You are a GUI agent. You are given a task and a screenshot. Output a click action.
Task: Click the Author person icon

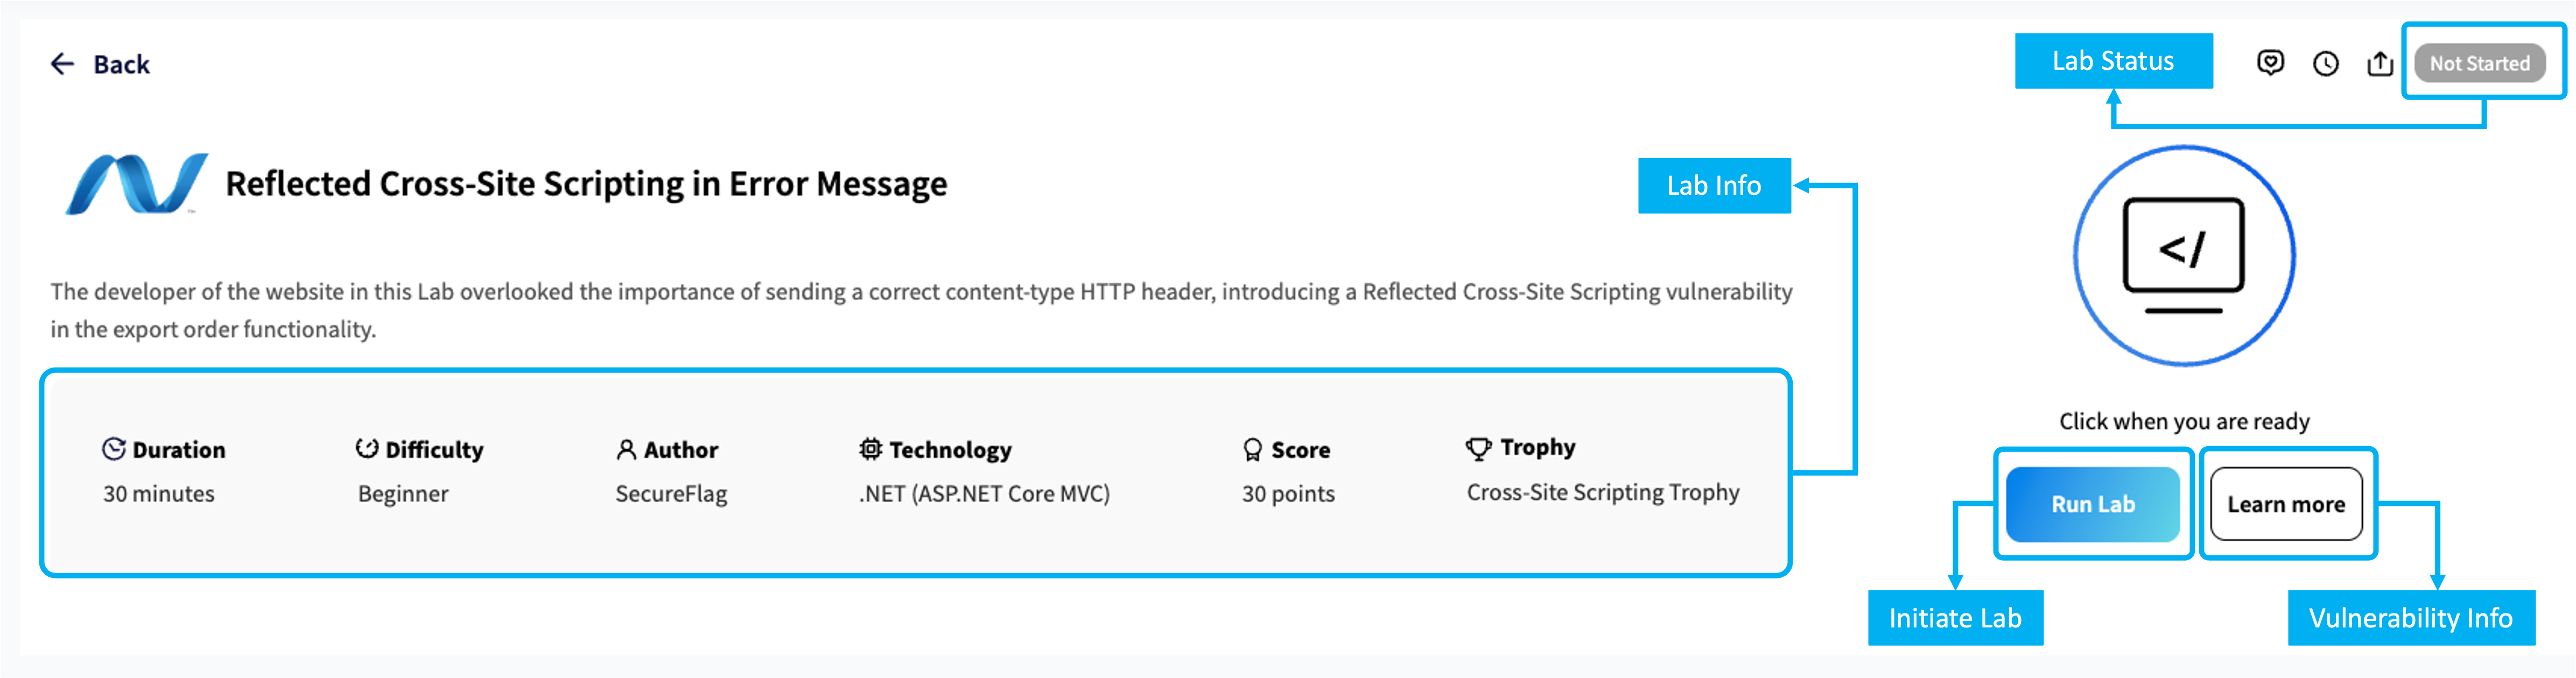click(626, 450)
